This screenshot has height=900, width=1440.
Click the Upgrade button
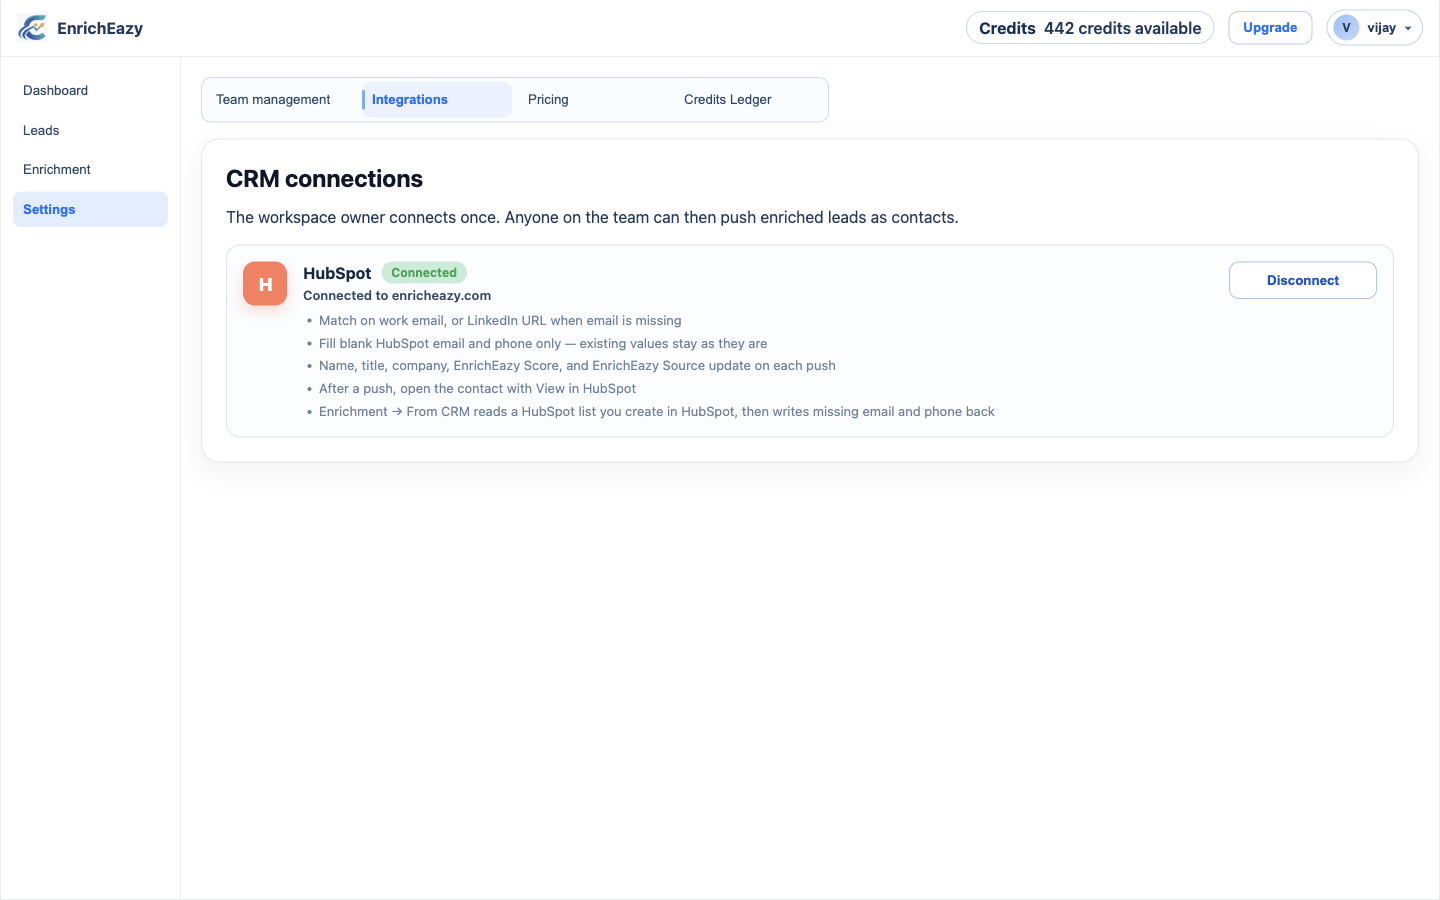pyautogui.click(x=1270, y=28)
